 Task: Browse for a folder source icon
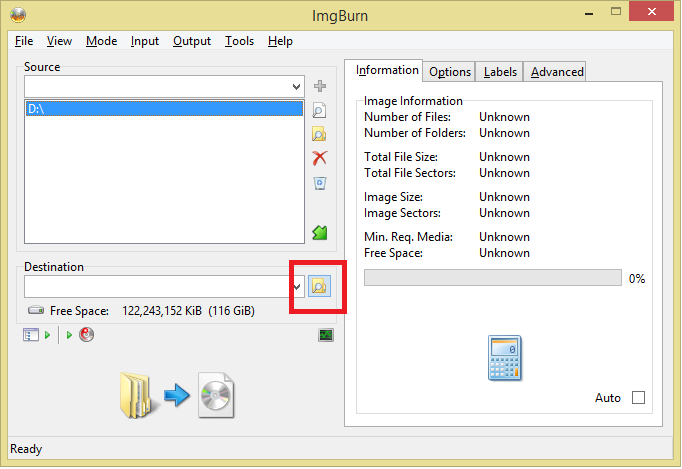click(319, 134)
